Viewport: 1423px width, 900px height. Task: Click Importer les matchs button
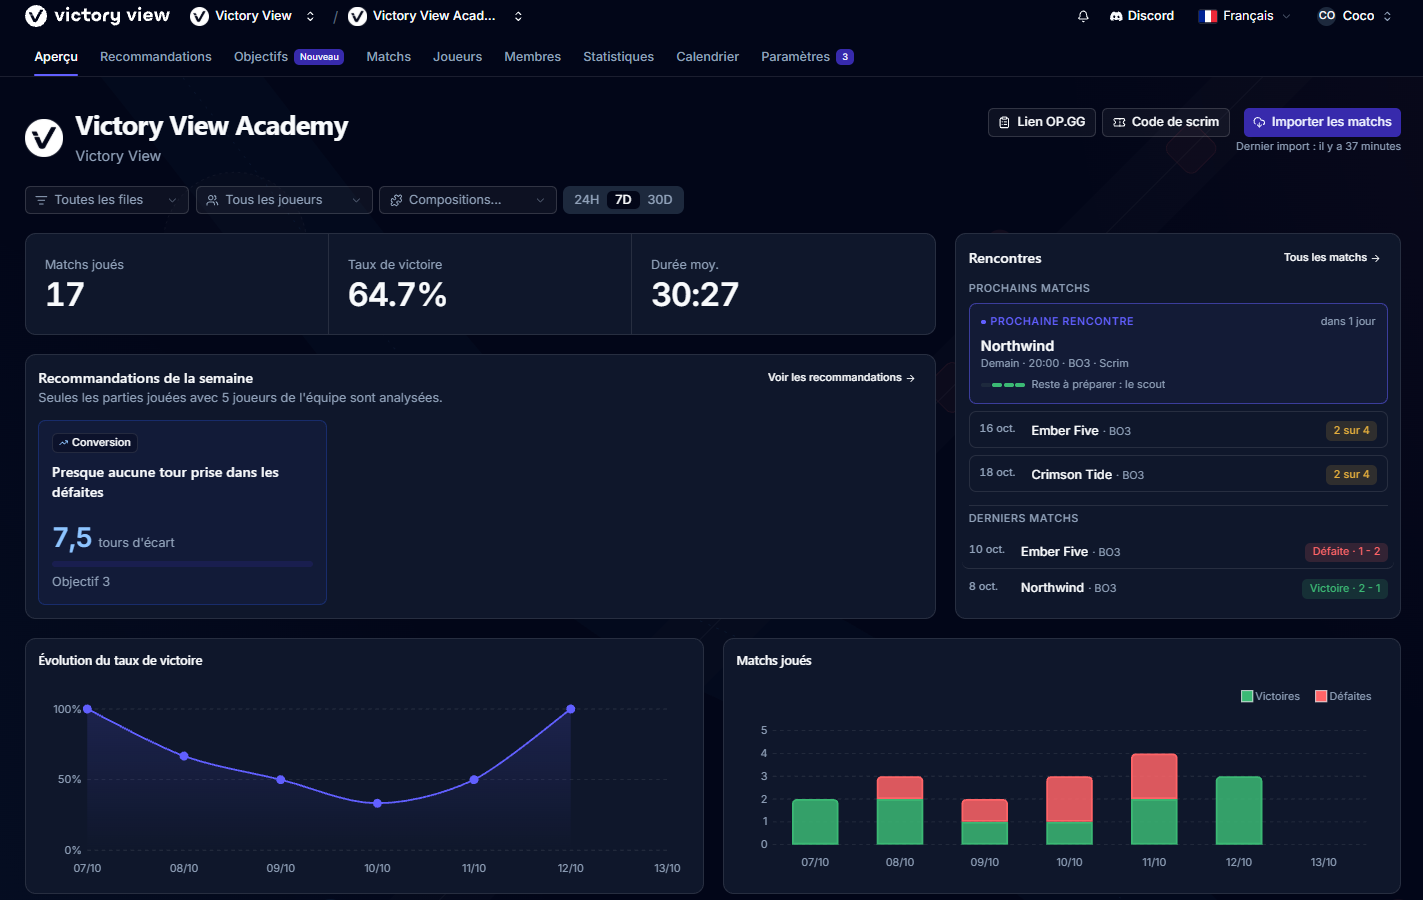1322,122
